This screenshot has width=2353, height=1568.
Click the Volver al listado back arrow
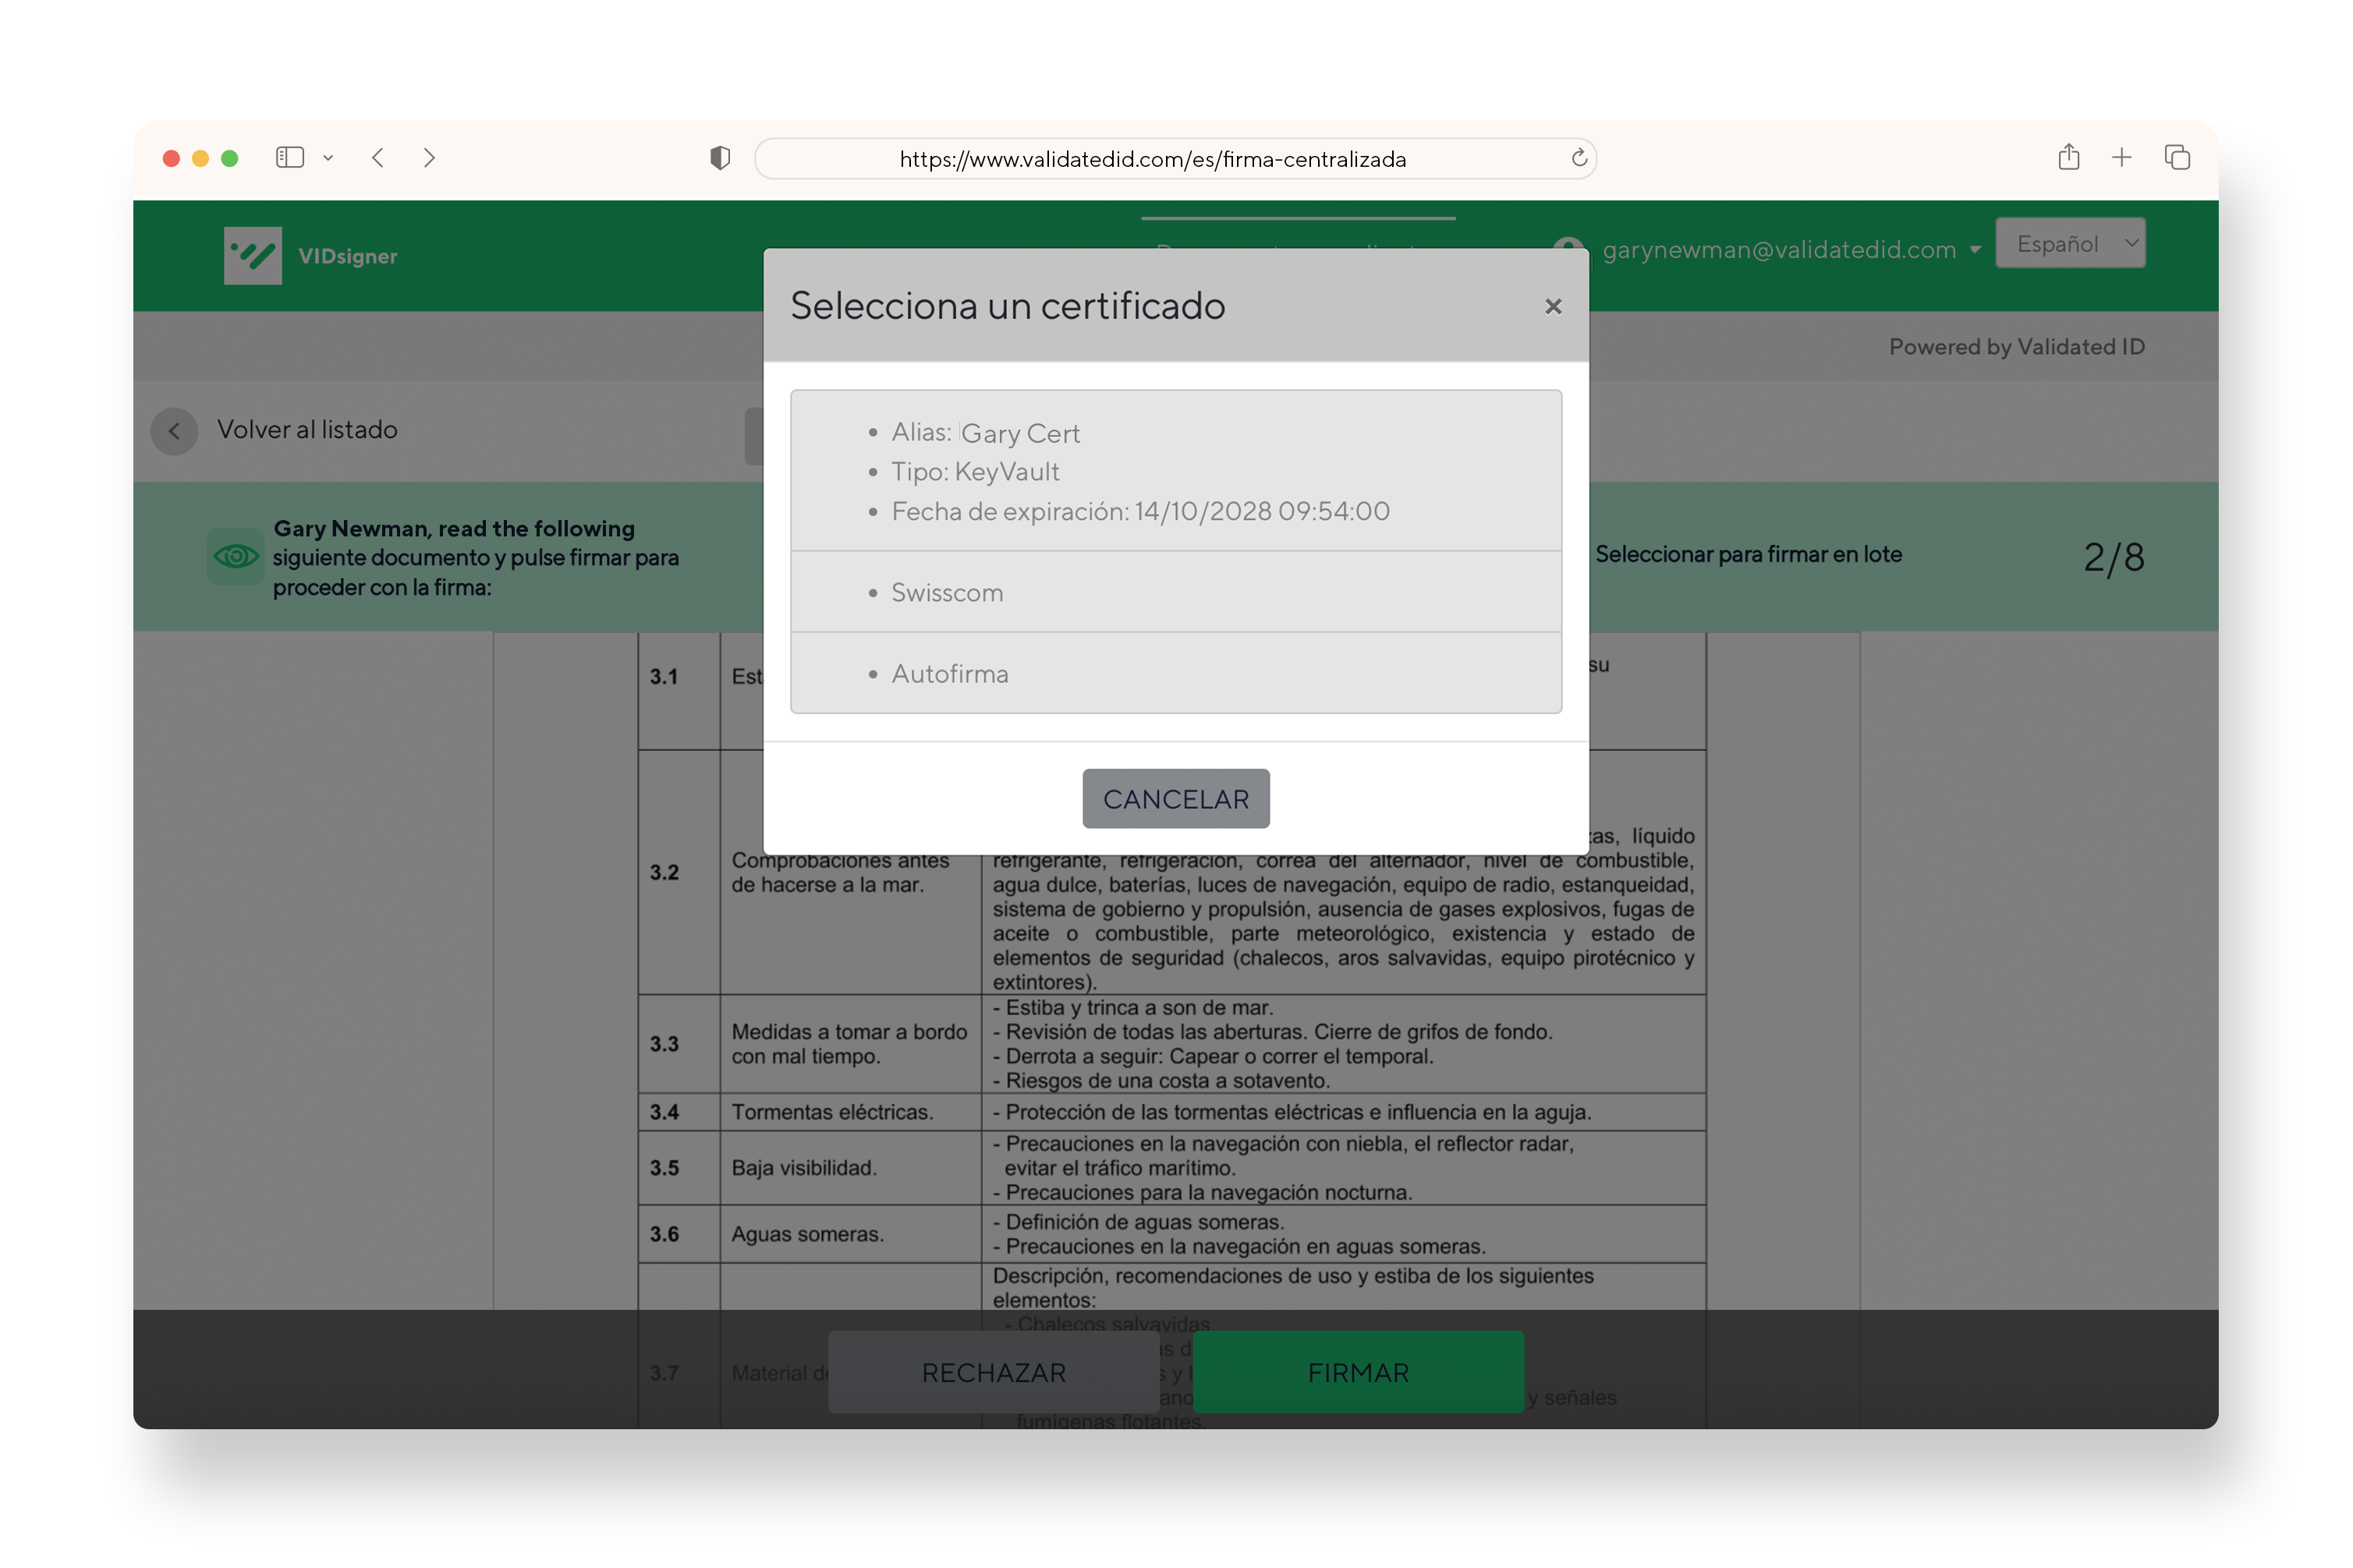pyautogui.click(x=174, y=431)
